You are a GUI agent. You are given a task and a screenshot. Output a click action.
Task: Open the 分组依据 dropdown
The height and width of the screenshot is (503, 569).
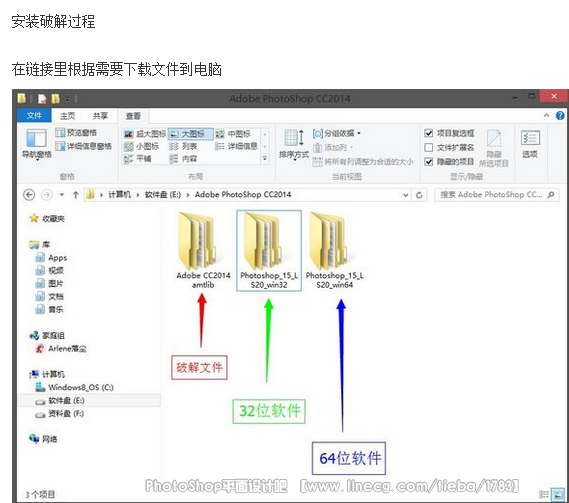[x=337, y=133]
